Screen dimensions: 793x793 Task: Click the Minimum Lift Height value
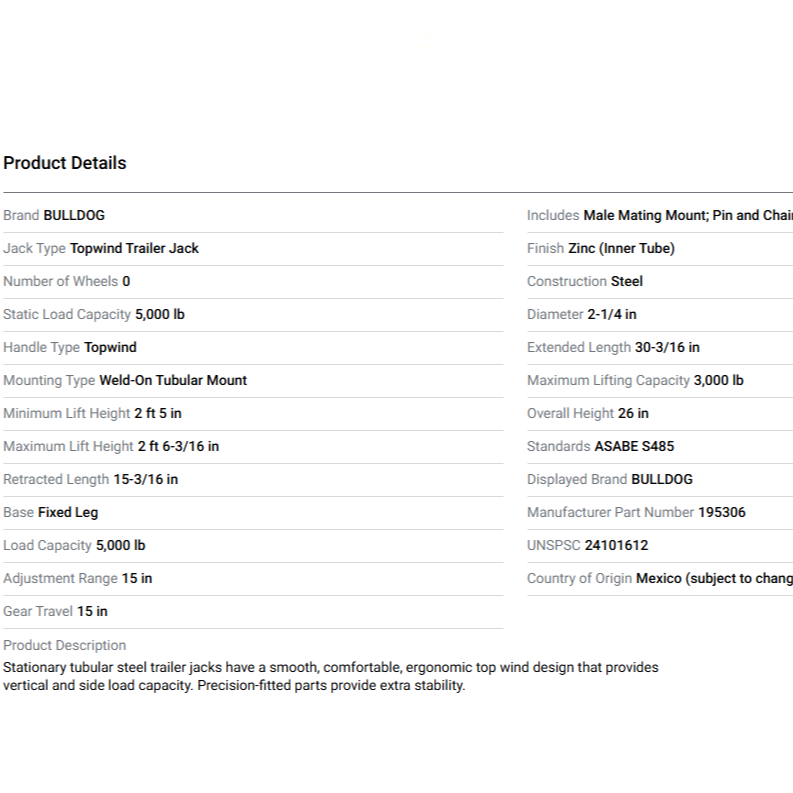158,413
